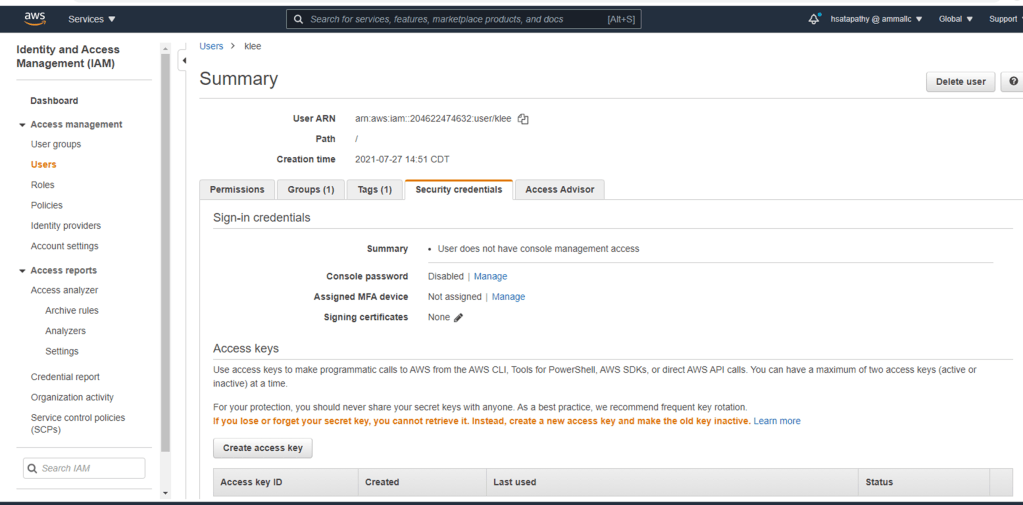Open the Services dropdown menu

(x=92, y=19)
